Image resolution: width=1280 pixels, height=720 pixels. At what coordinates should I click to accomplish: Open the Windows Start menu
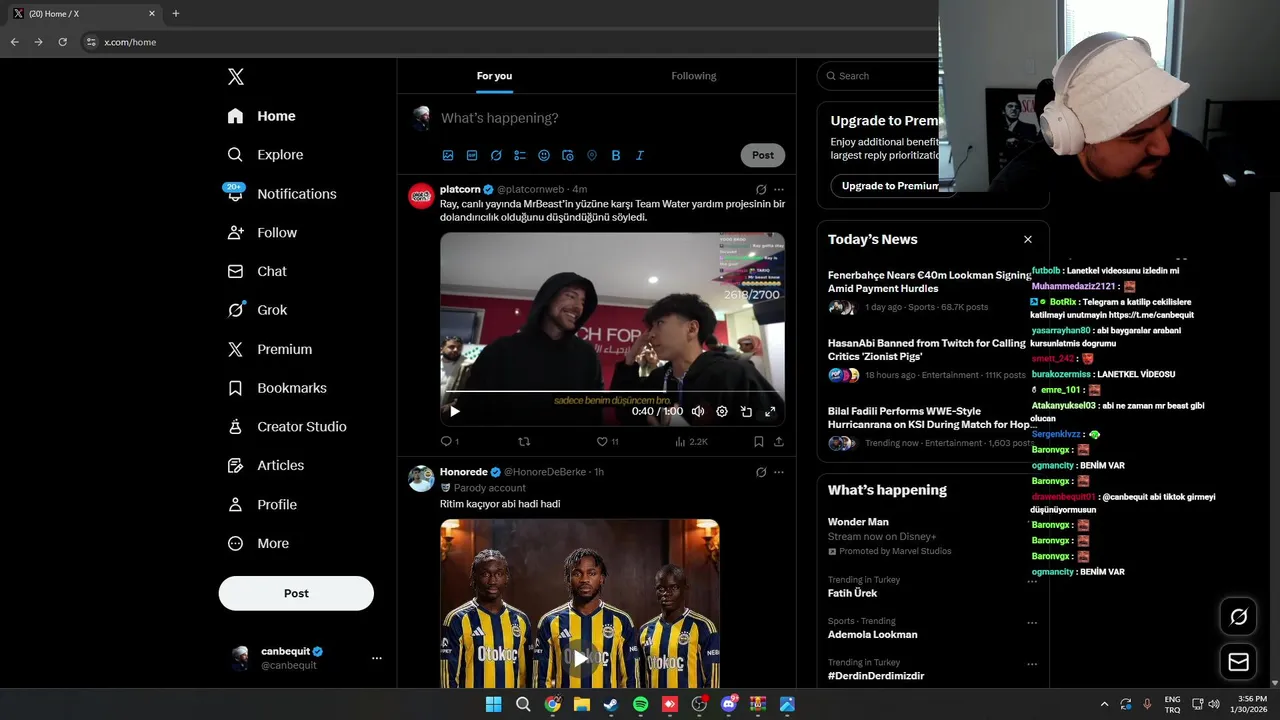pos(493,704)
